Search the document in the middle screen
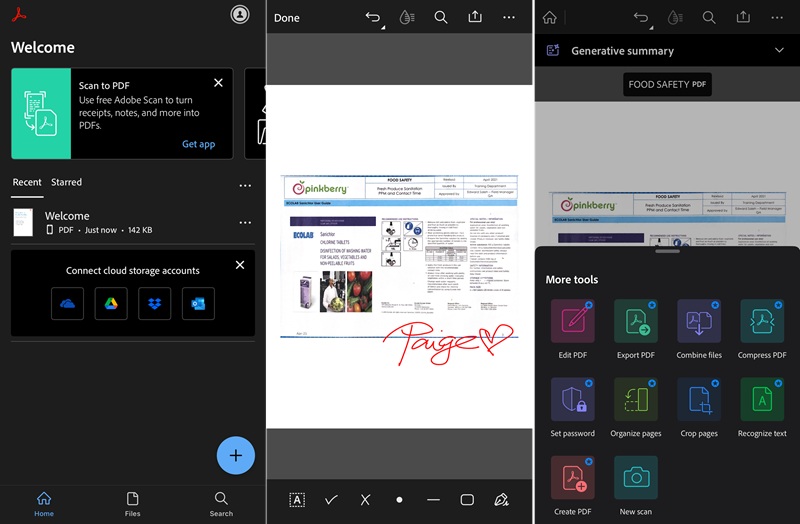Image resolution: width=800 pixels, height=524 pixels. 441,17
